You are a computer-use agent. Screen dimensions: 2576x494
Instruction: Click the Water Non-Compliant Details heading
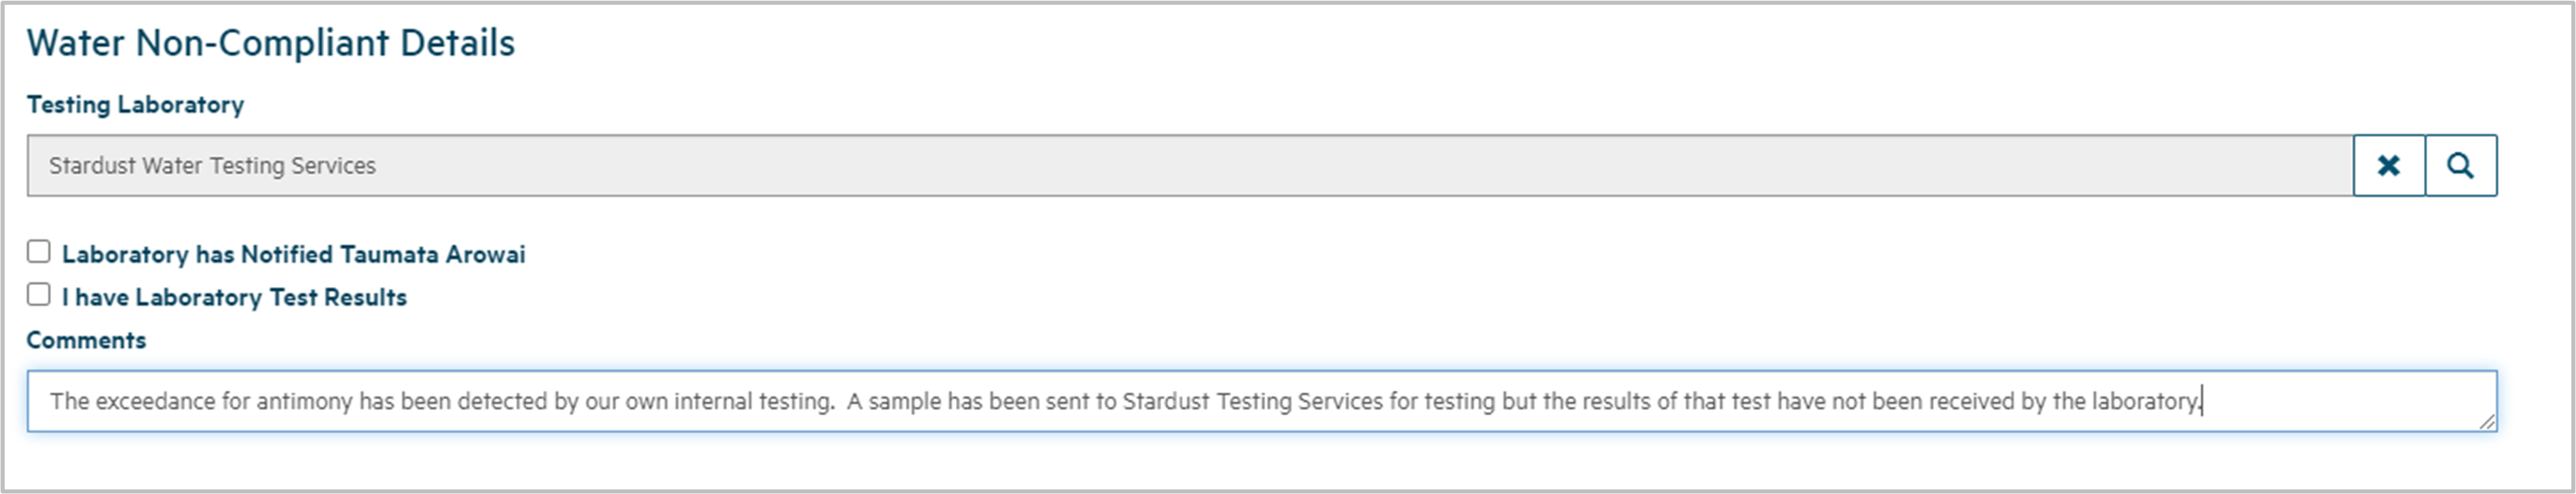tap(270, 43)
